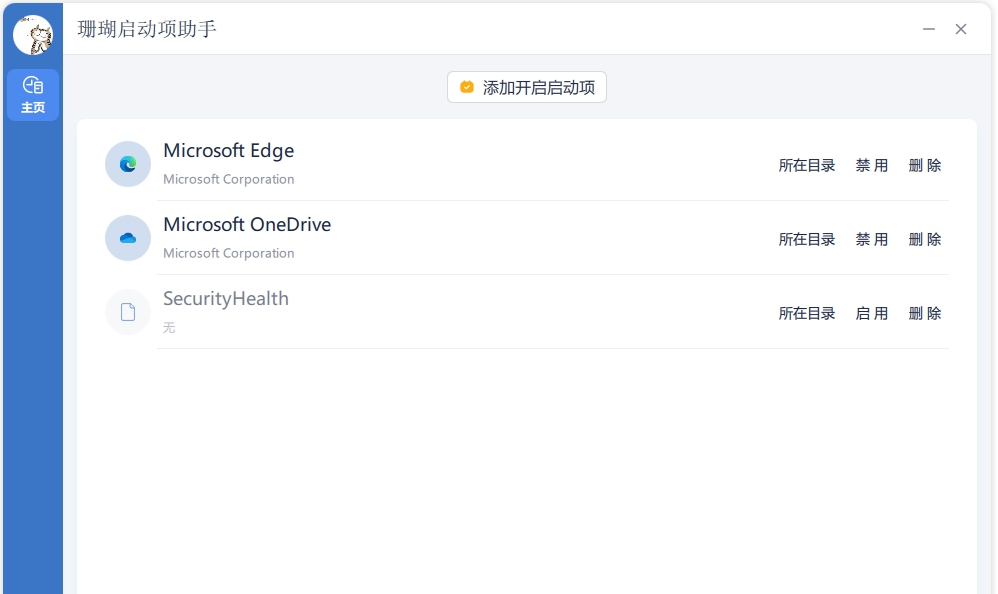Delete Microsoft Edge startup entry
Screen dimensions: 998x594
coord(925,166)
